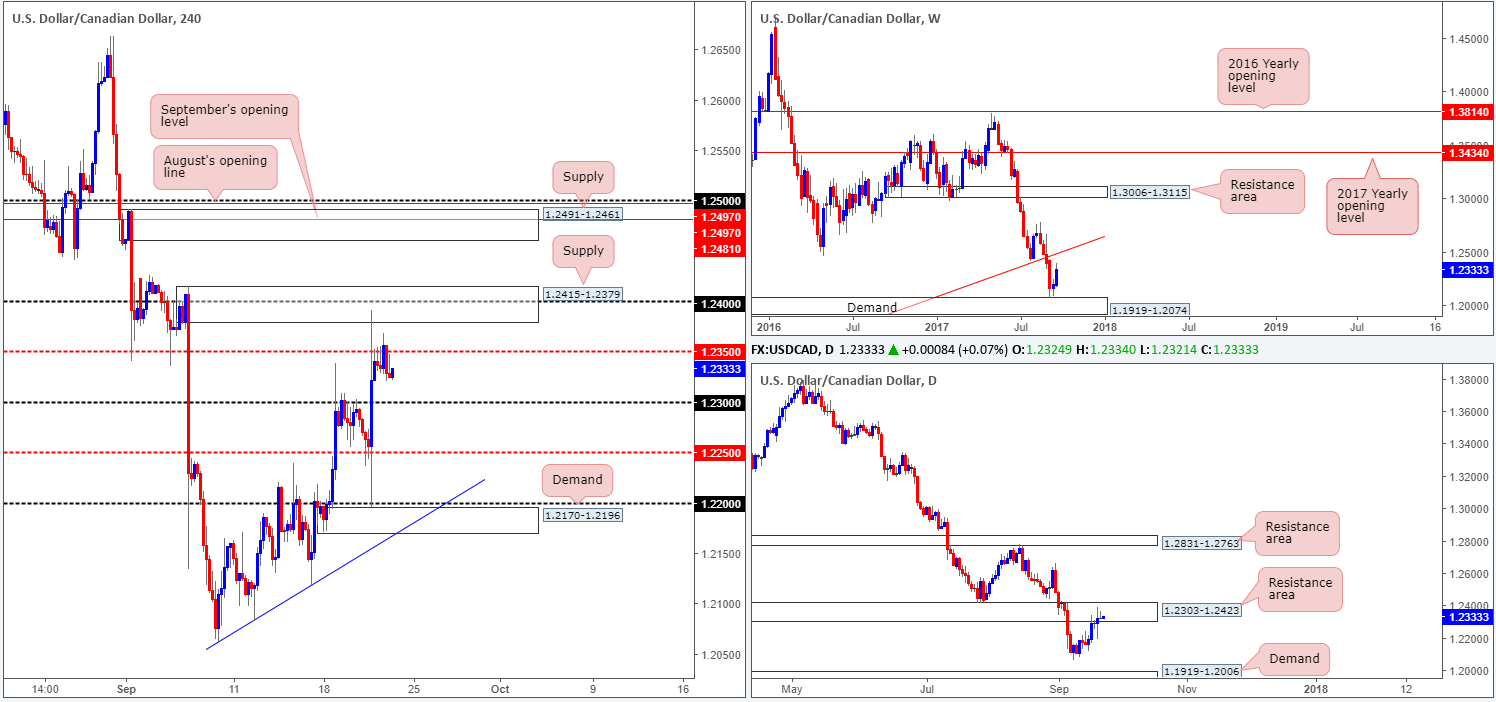Click the 1.20500 axis value
Viewport: 1496px width, 702px height.
719,655
